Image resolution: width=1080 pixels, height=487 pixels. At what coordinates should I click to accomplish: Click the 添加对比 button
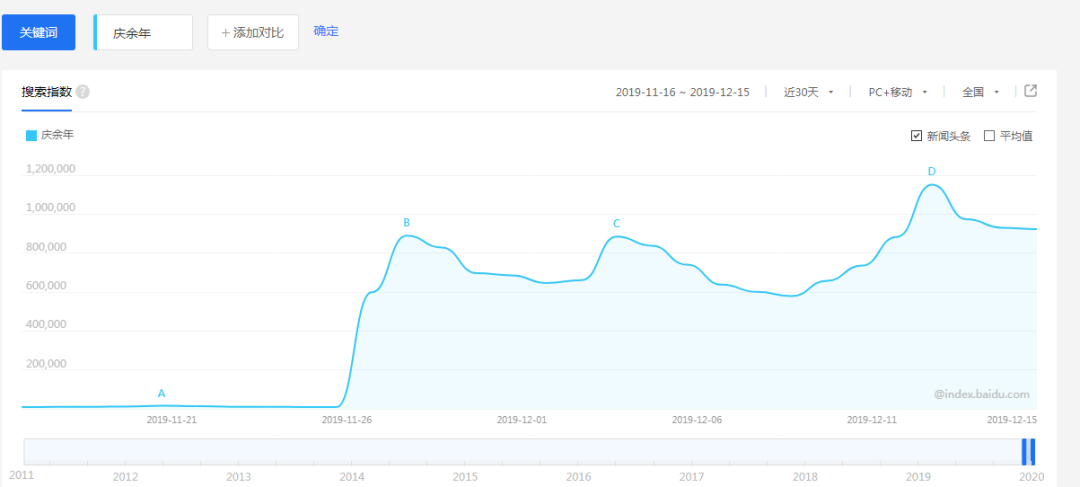pos(253,33)
